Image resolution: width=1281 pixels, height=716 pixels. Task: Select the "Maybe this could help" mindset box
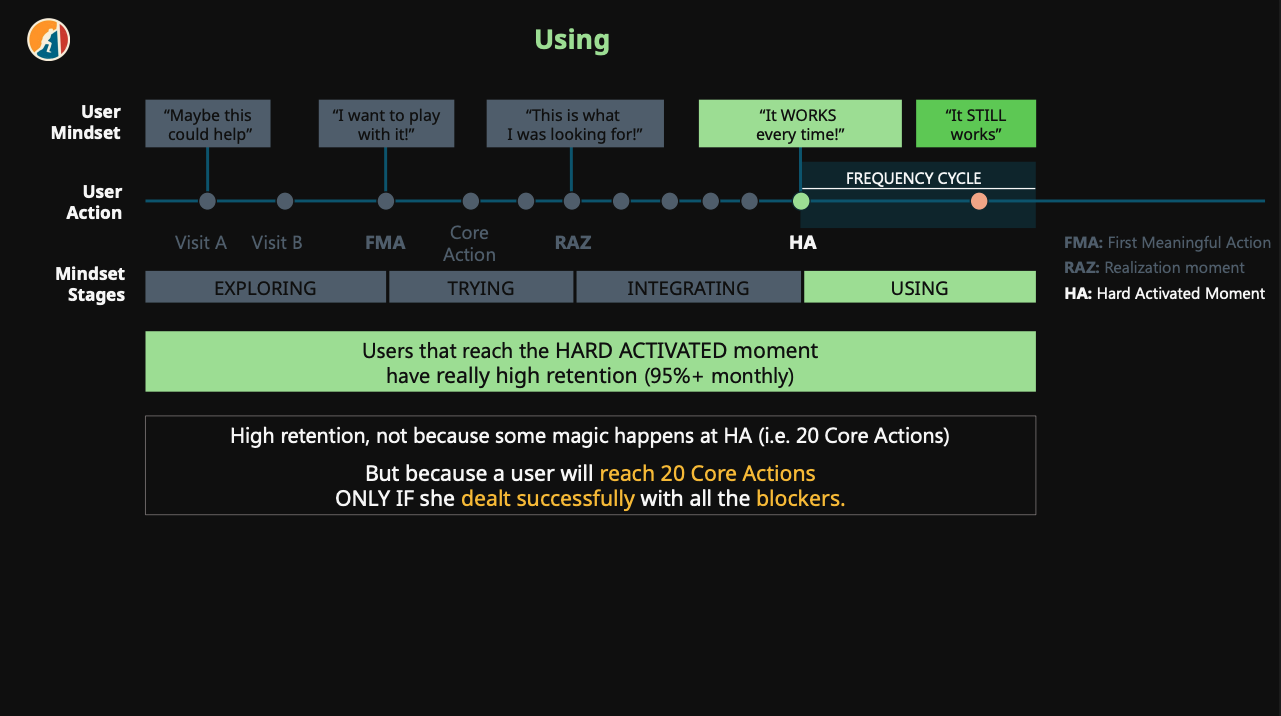(x=208, y=124)
